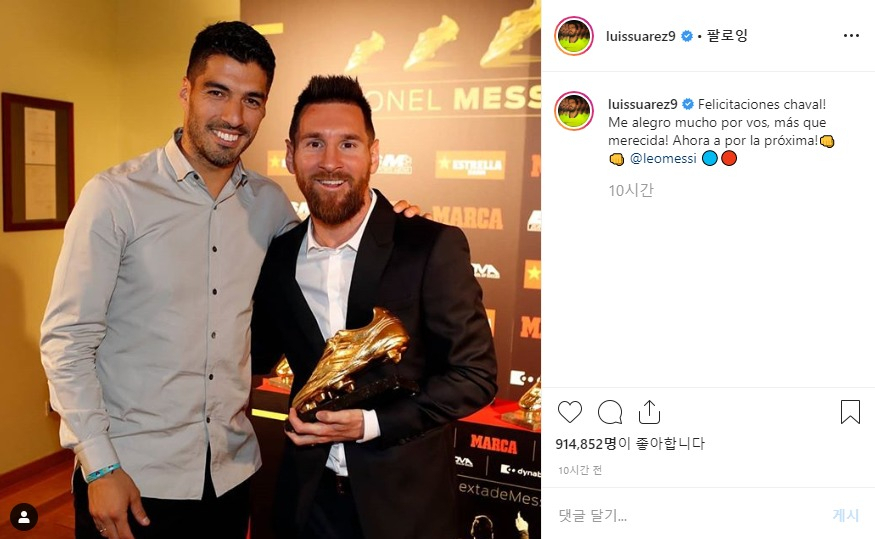Open the three-dot options menu
The image size is (875, 539).
(851, 36)
